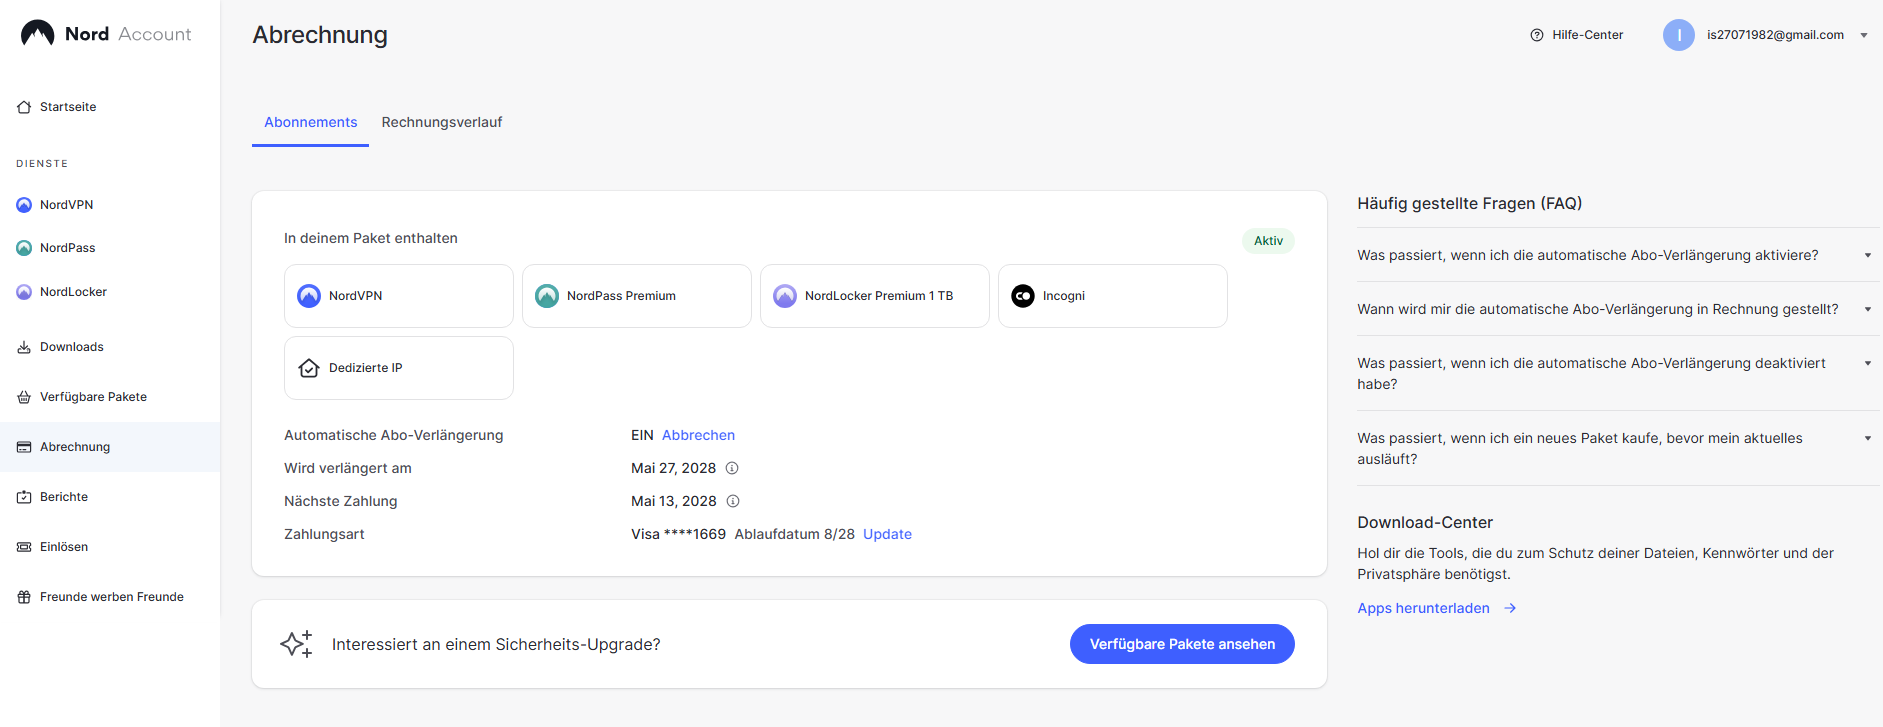Viewport: 1883px width, 727px height.
Task: Expand FAQ 'Wann wird mir die automatische Abo-Verlängerung'
Action: (1618, 309)
